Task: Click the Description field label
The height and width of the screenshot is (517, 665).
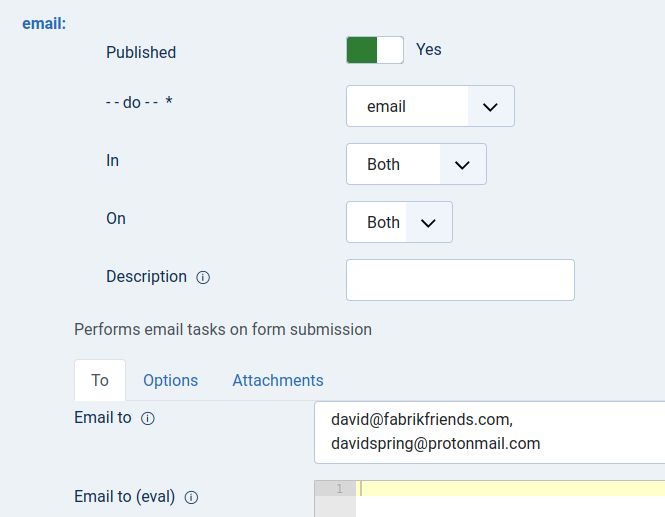Action: [146, 276]
